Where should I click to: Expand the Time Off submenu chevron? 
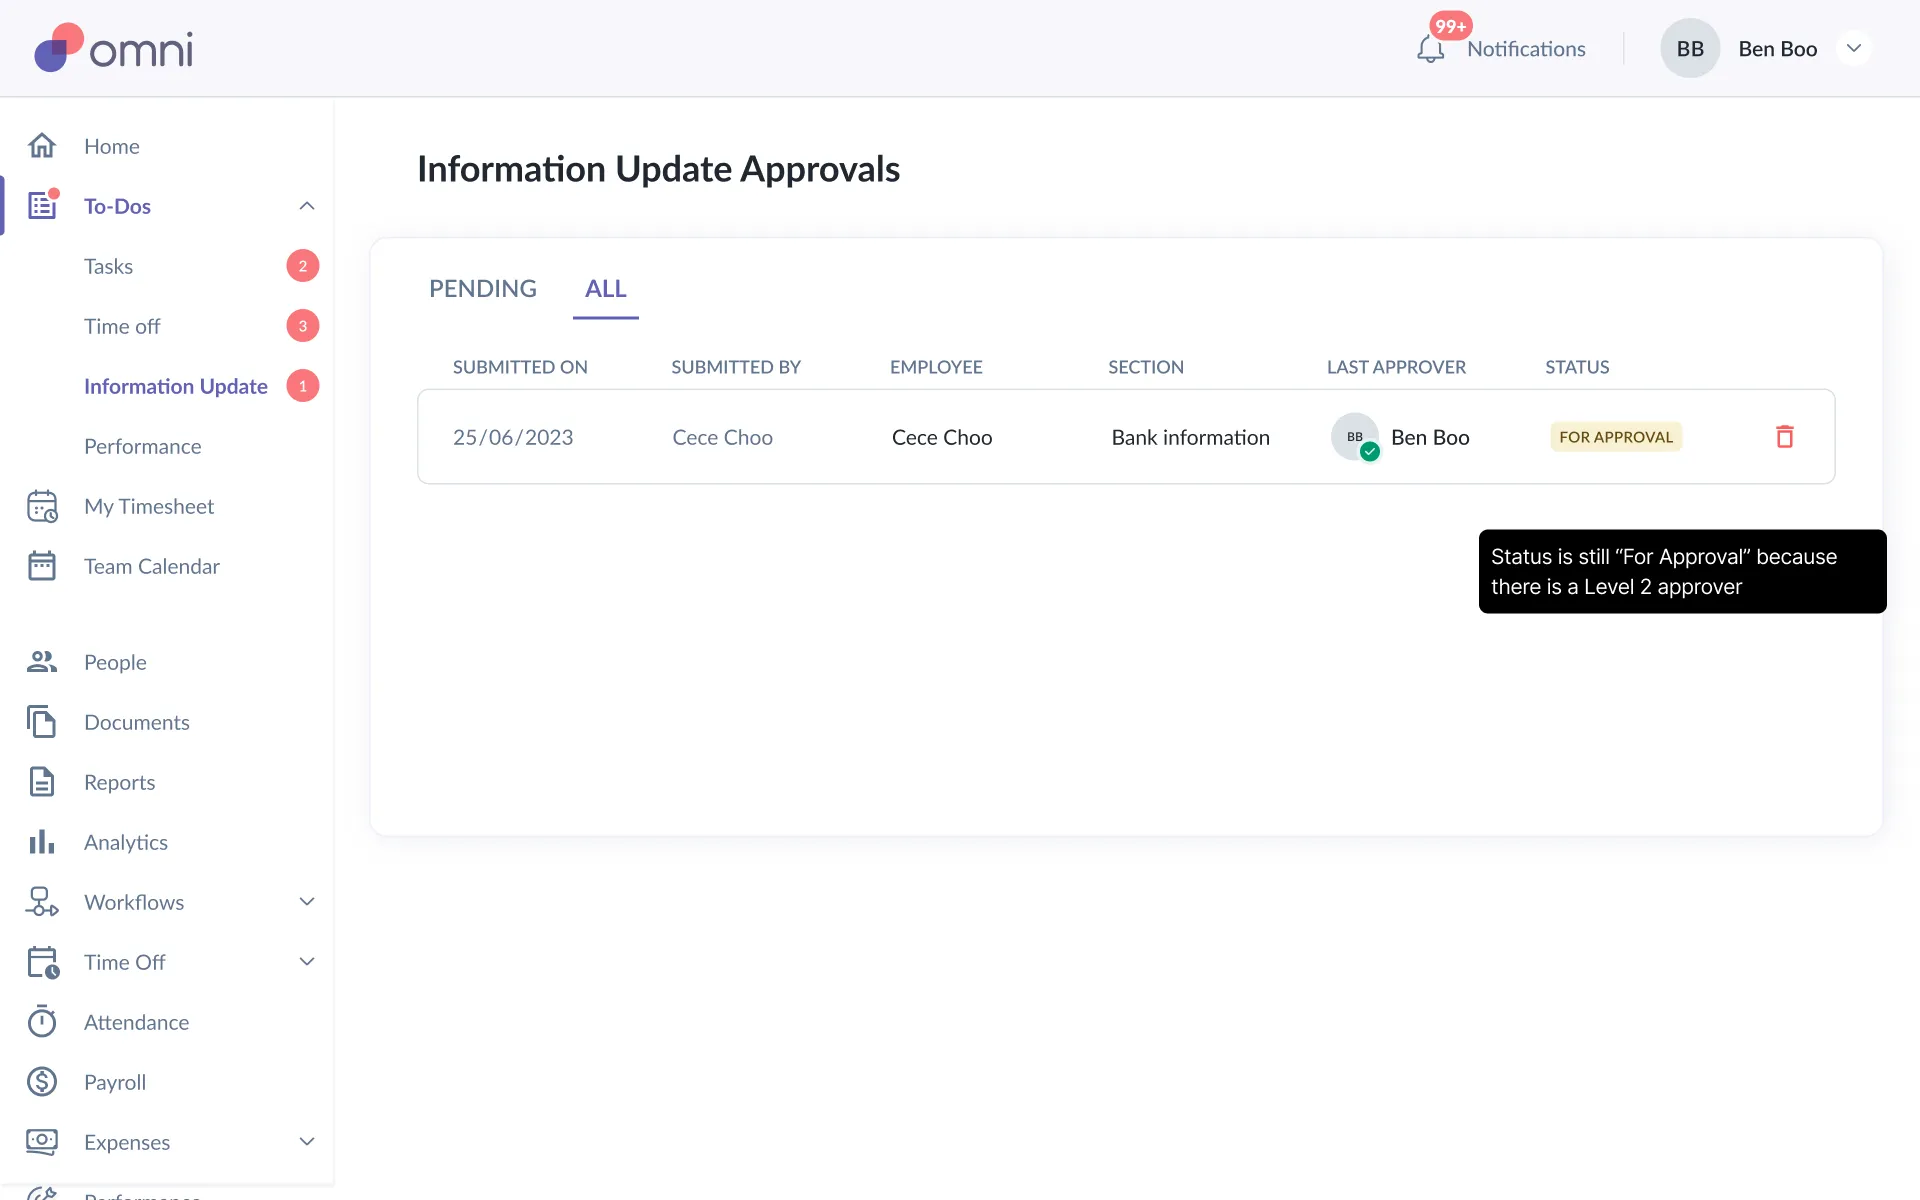(307, 962)
